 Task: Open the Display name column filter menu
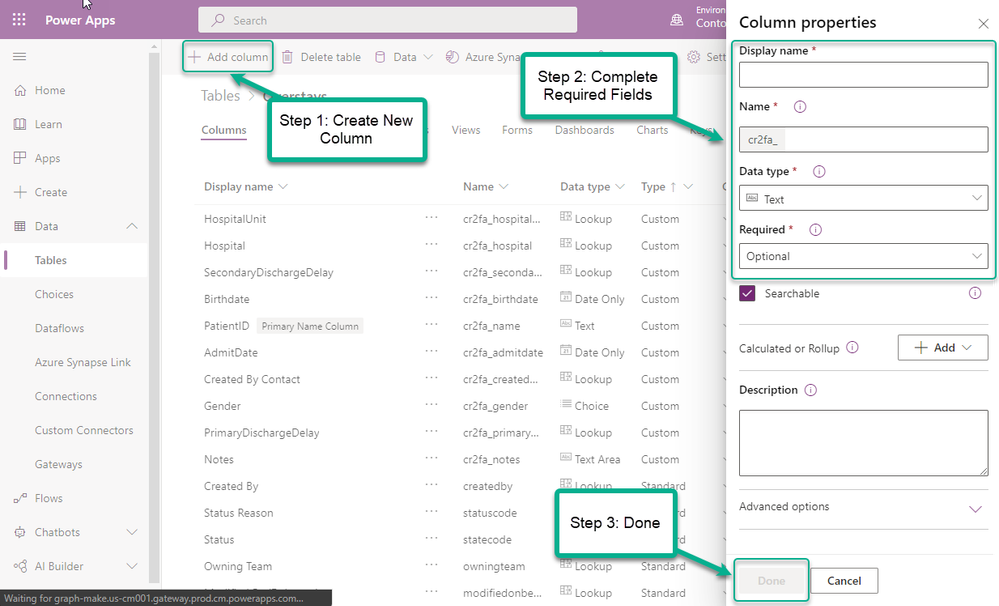(x=283, y=187)
